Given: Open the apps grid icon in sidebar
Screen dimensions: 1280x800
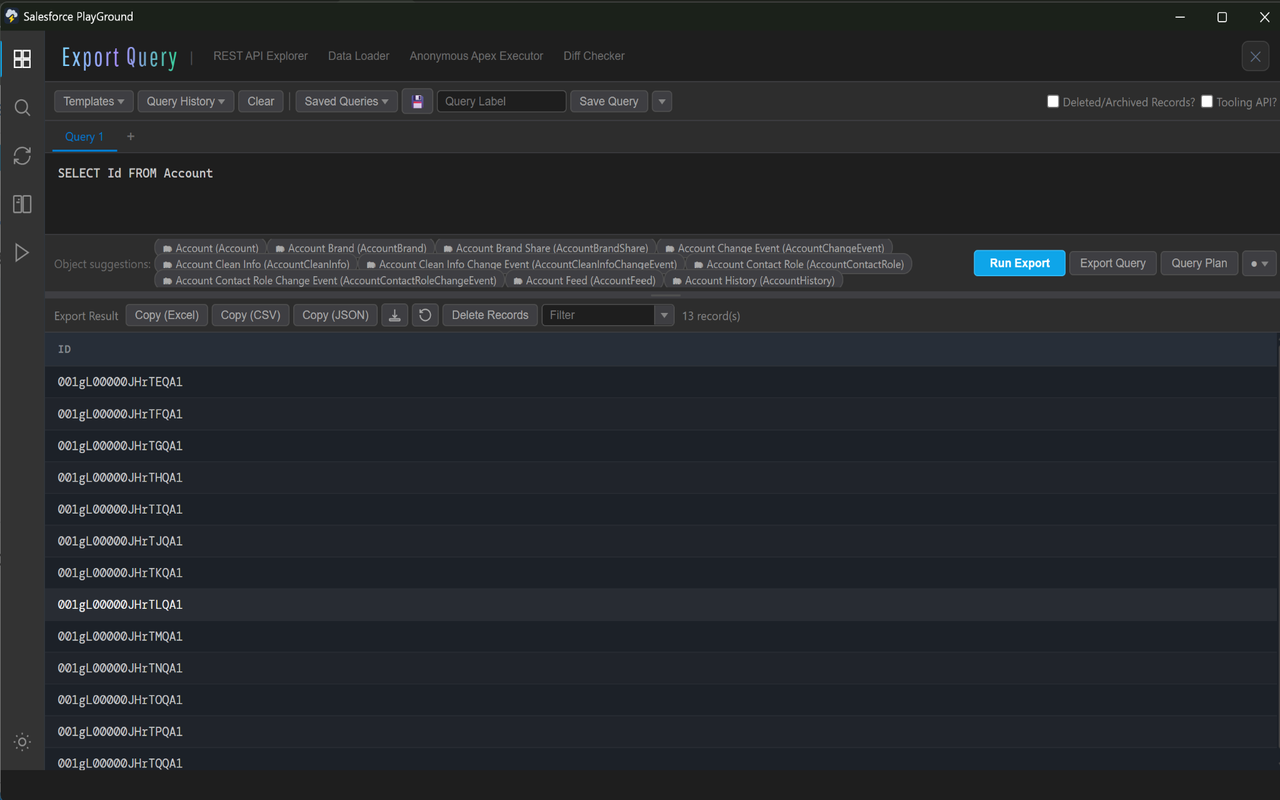Looking at the screenshot, I should point(22,59).
